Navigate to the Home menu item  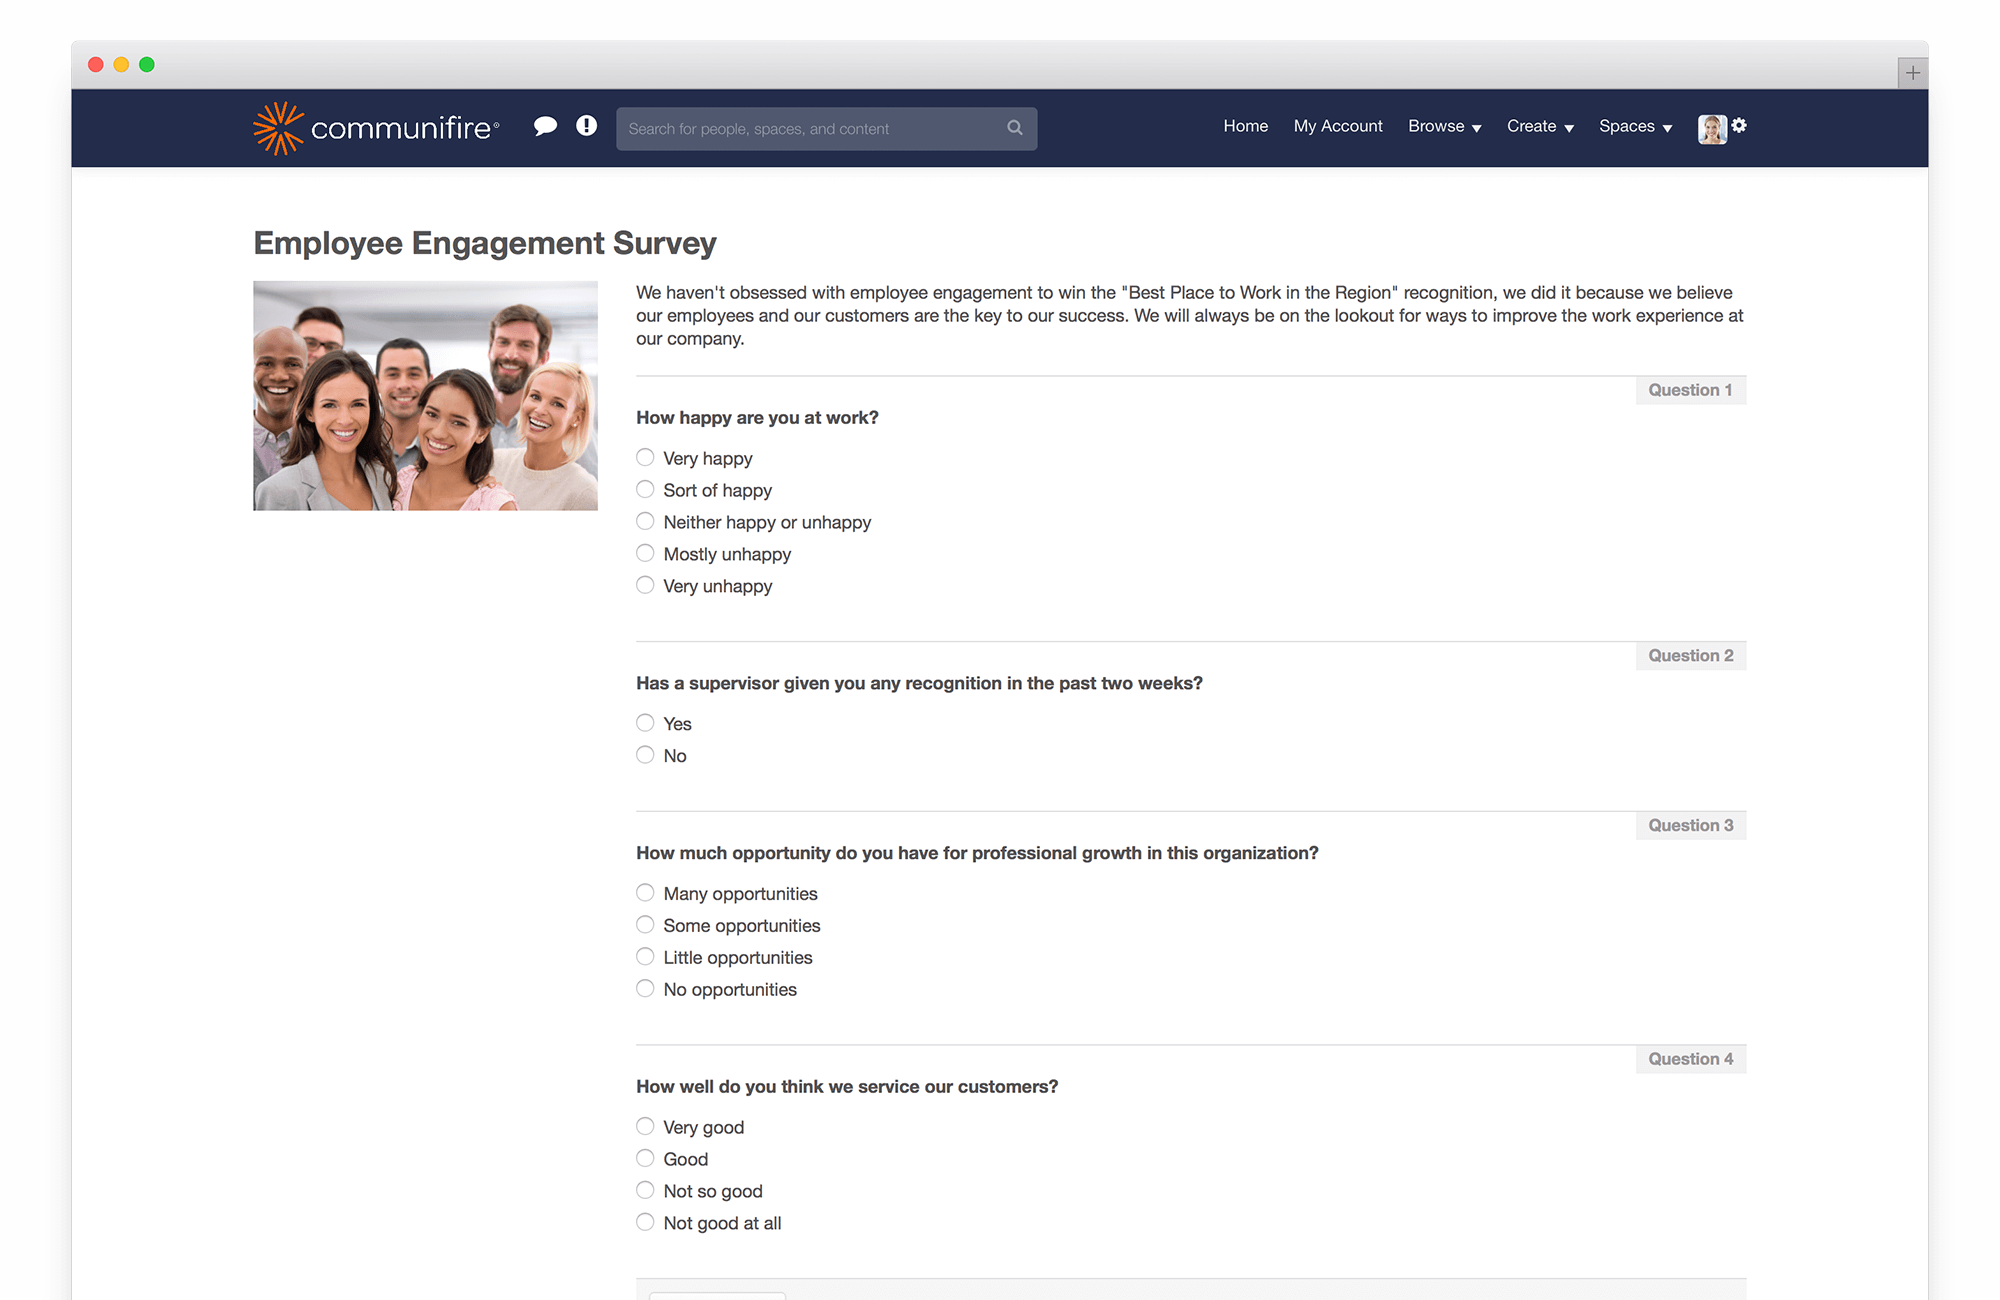coord(1245,126)
